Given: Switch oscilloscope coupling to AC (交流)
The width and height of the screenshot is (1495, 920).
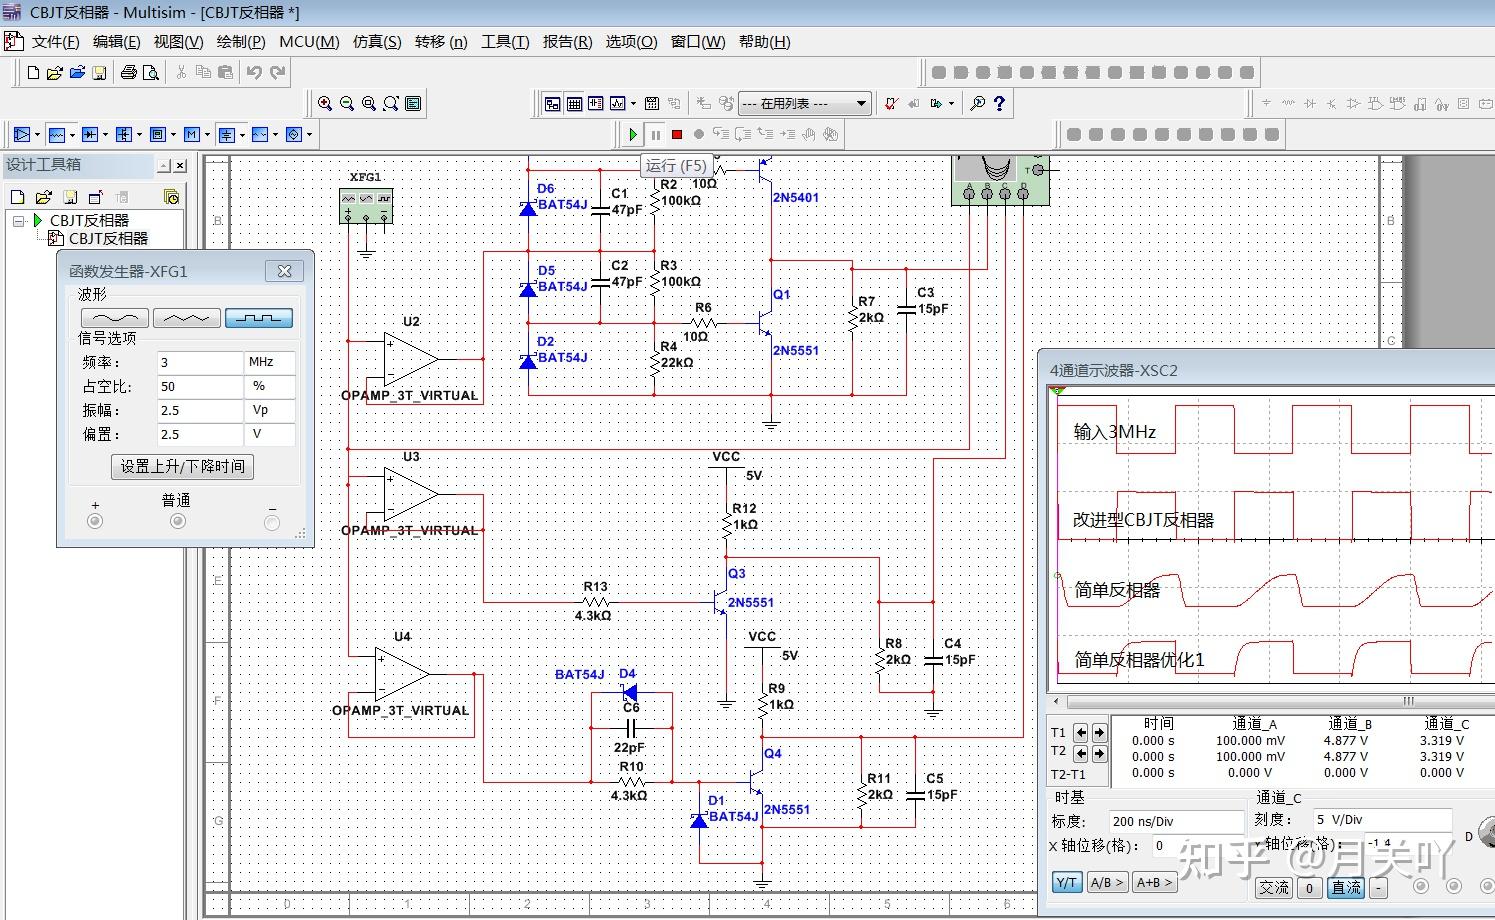Looking at the screenshot, I should (x=1274, y=887).
